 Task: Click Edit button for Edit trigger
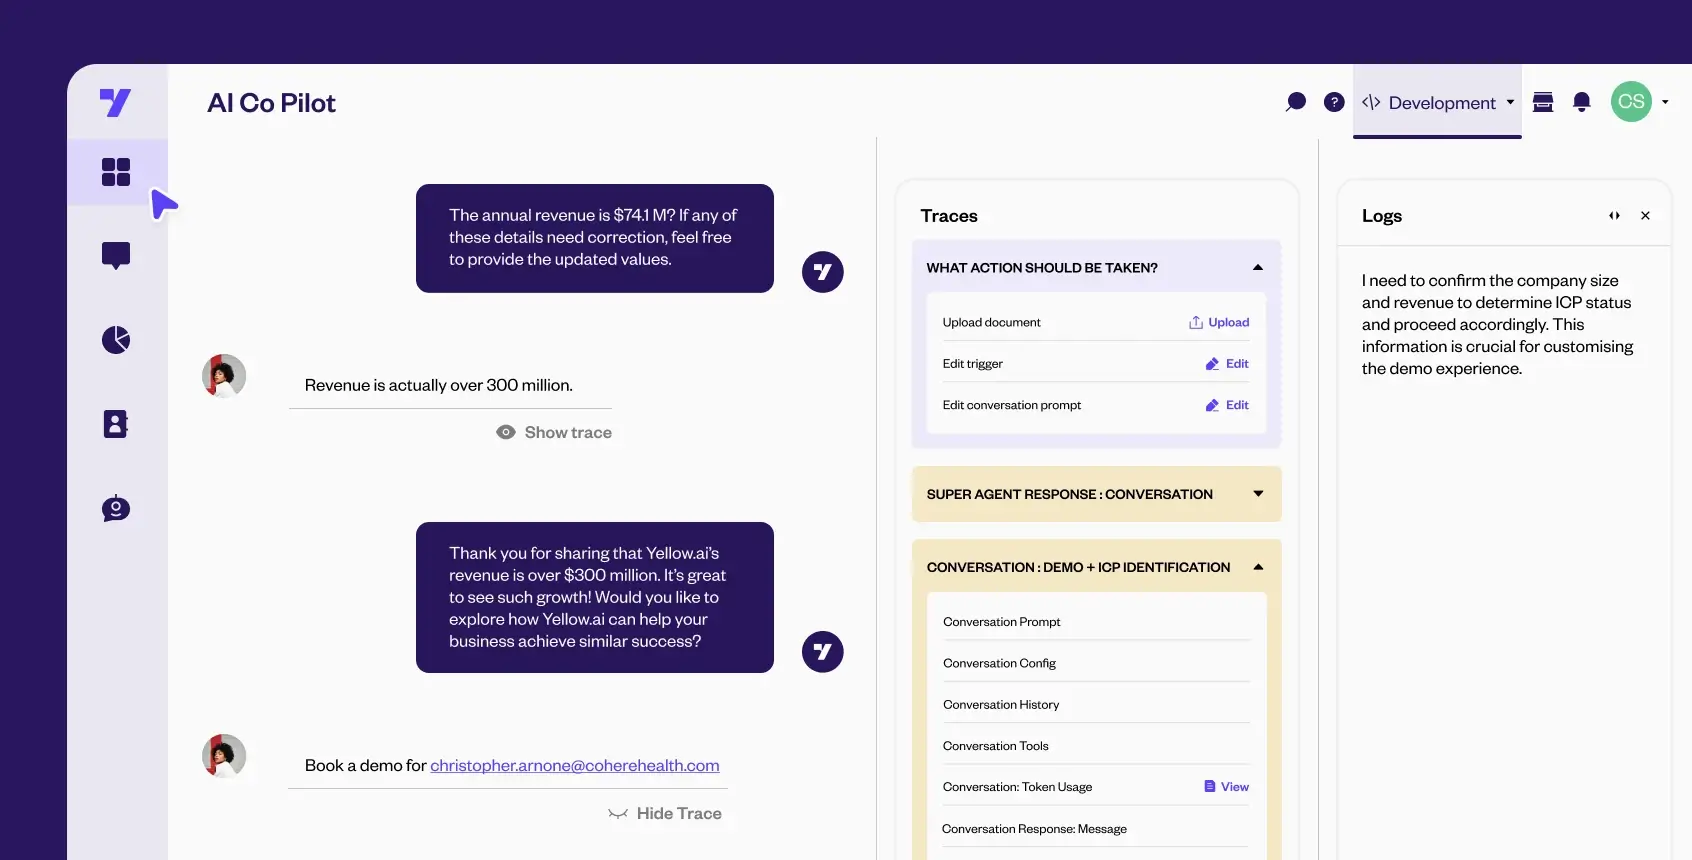pyautogui.click(x=1227, y=364)
